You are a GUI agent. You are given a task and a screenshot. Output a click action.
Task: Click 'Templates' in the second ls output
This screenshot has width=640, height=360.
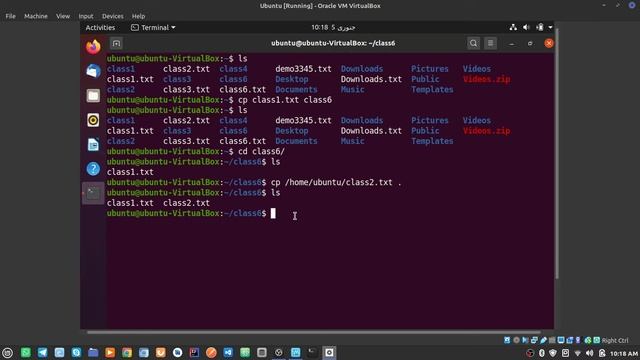[432, 141]
